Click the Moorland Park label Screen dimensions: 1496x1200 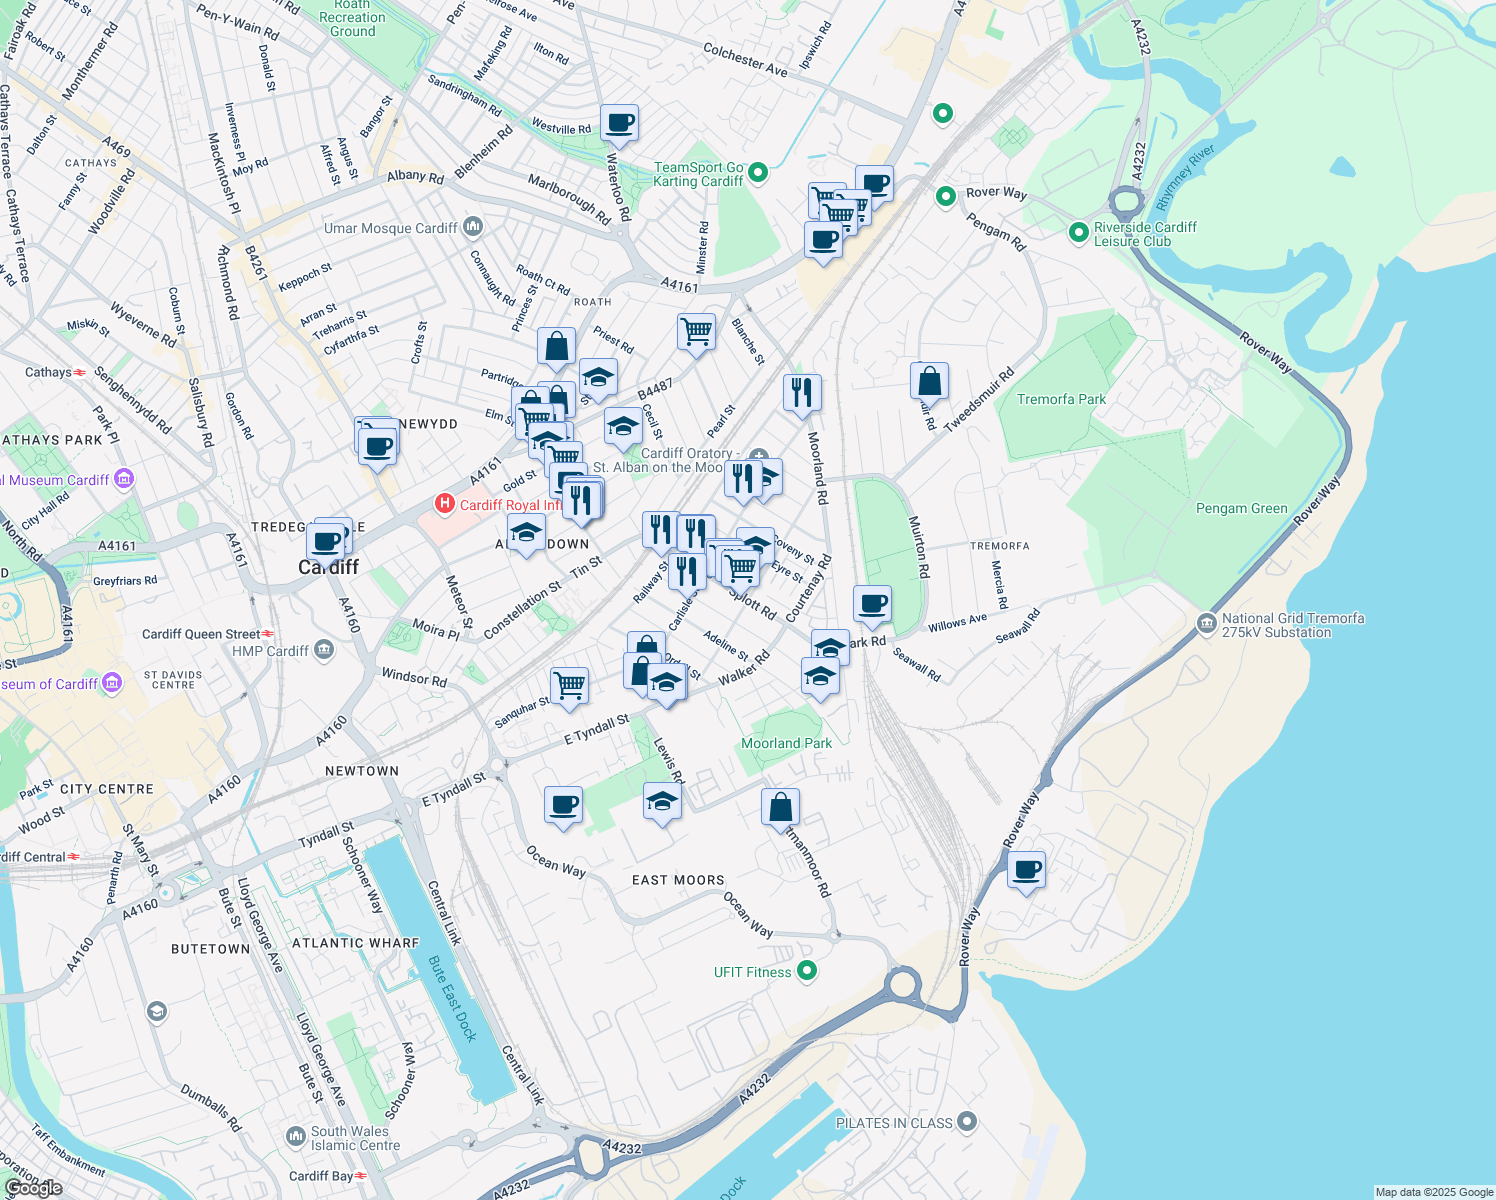pos(786,743)
